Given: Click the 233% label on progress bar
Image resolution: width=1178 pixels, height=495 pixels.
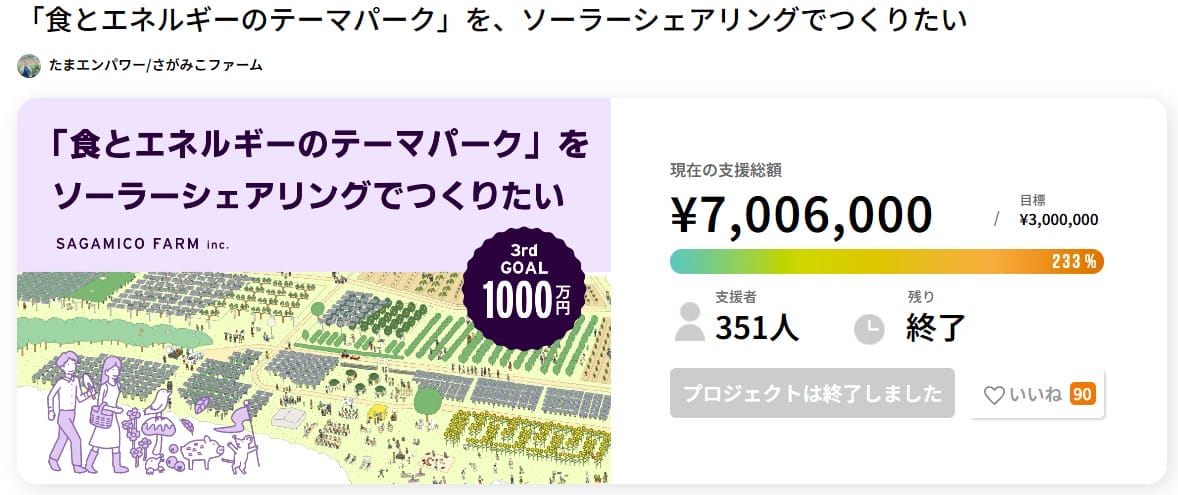Looking at the screenshot, I should coord(1074,262).
